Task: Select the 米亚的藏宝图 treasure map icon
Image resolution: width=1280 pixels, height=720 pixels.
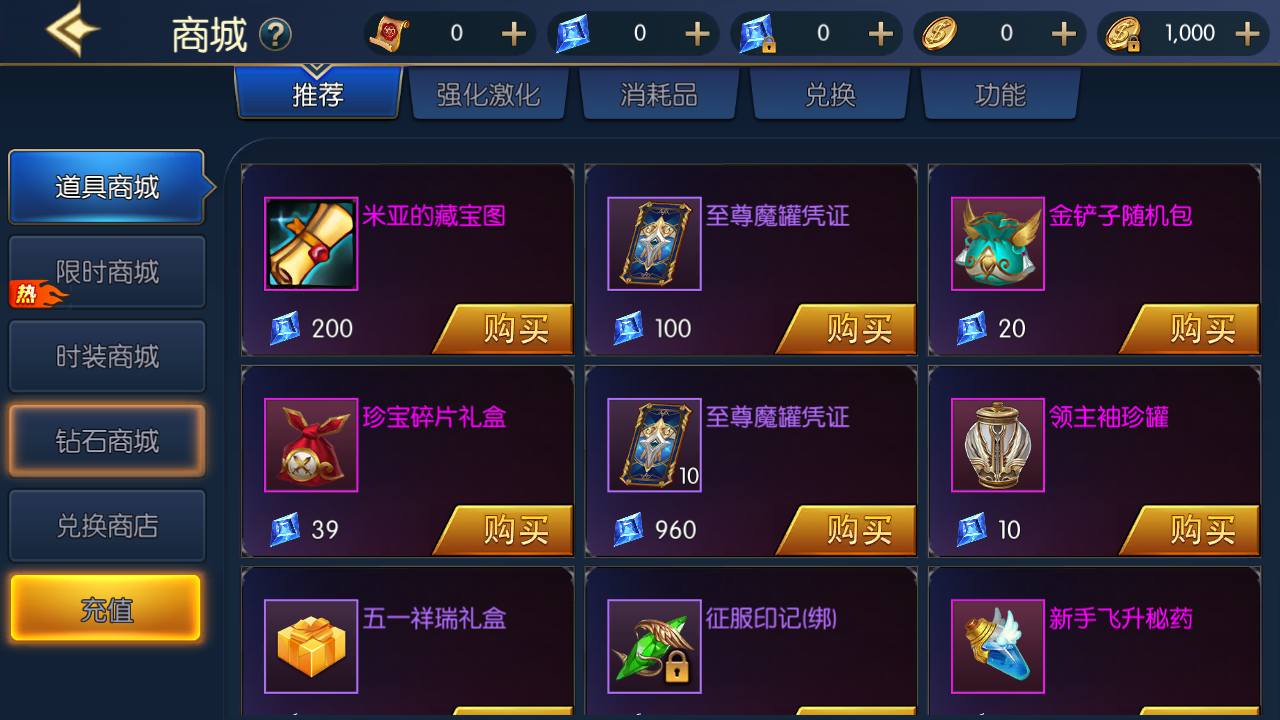Action: click(311, 244)
